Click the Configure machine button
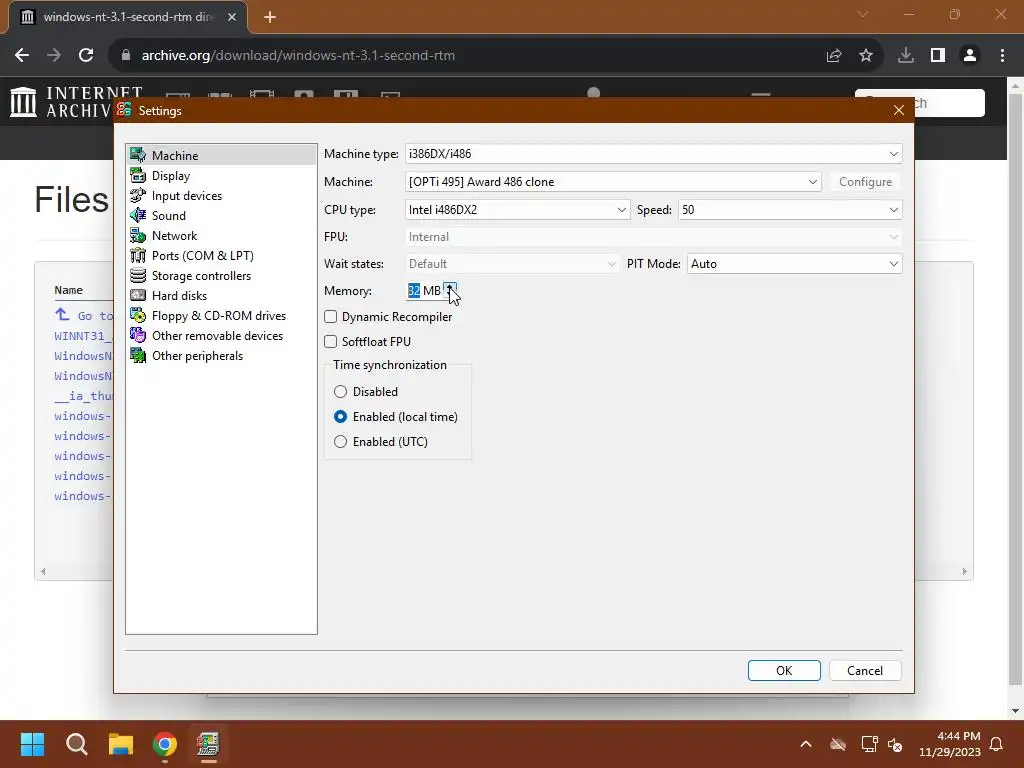Screen dimensions: 1024x768 coord(865,182)
